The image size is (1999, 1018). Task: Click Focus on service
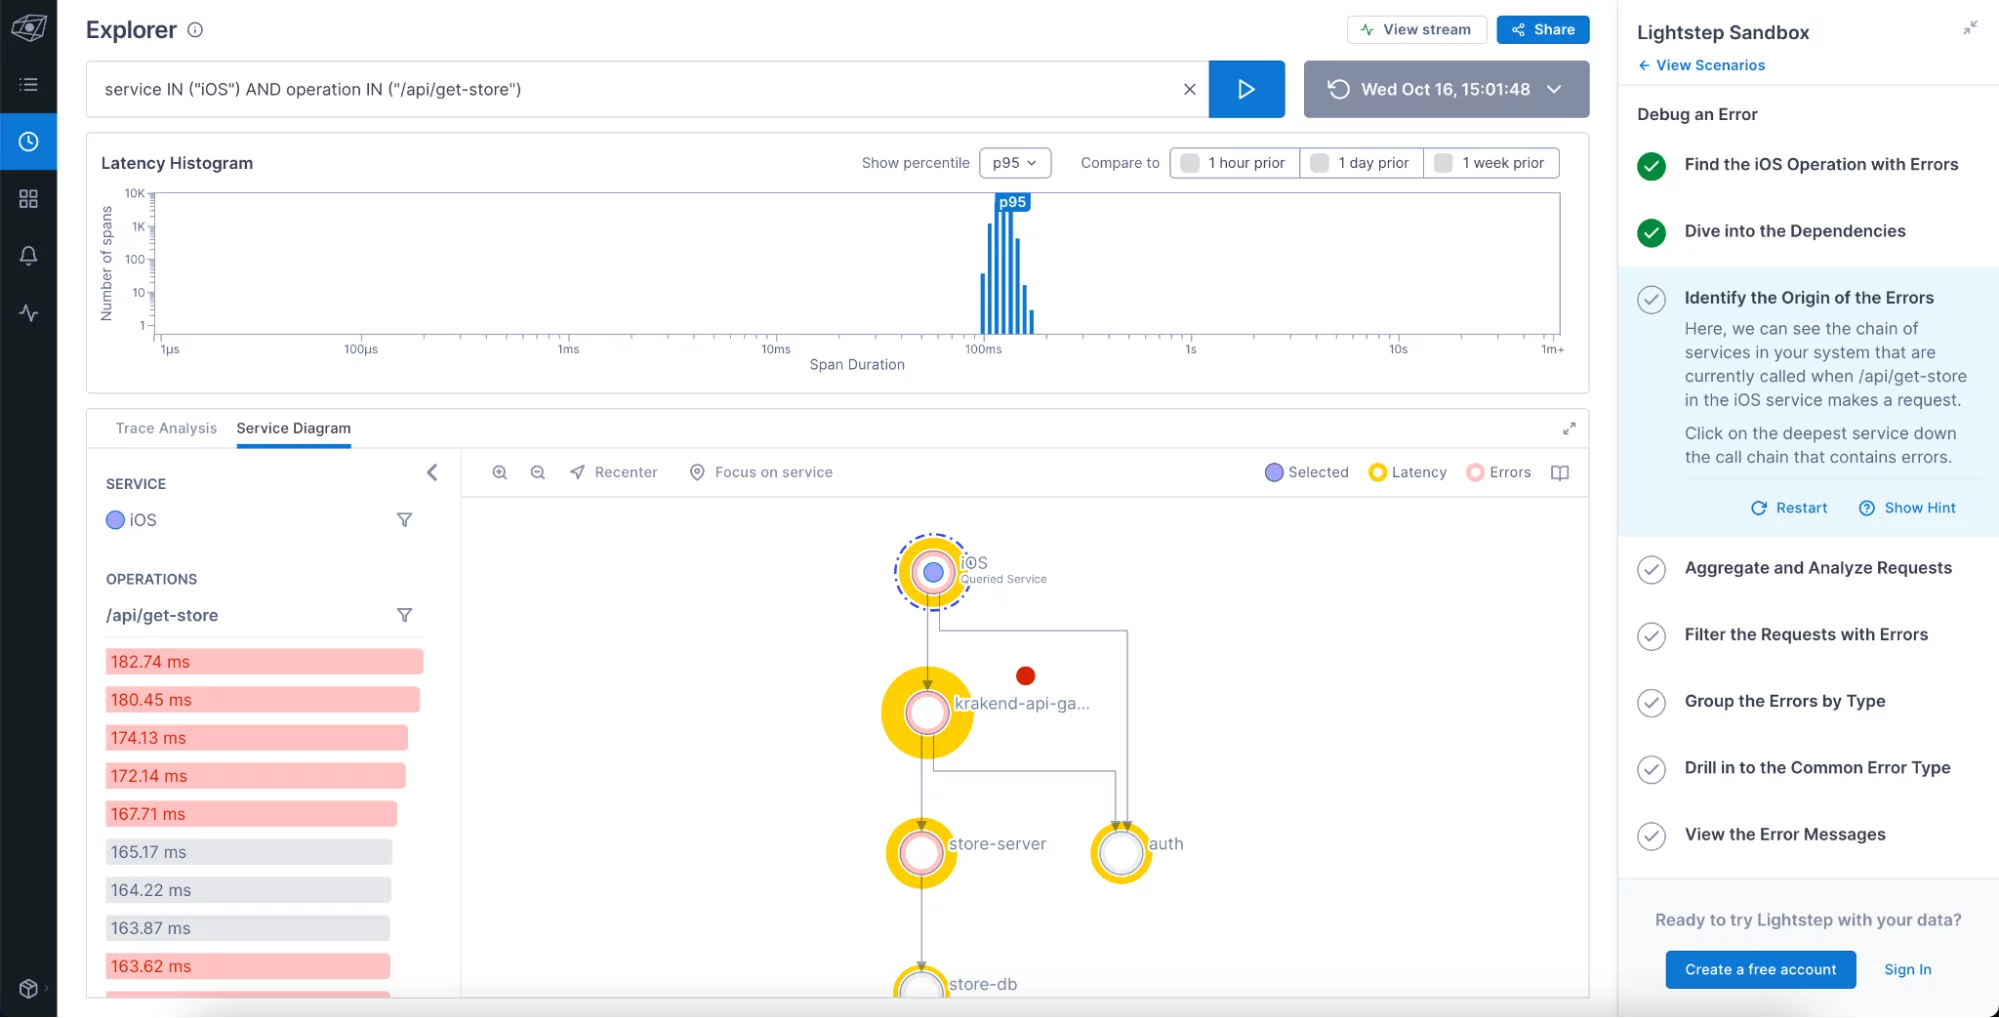(x=761, y=472)
